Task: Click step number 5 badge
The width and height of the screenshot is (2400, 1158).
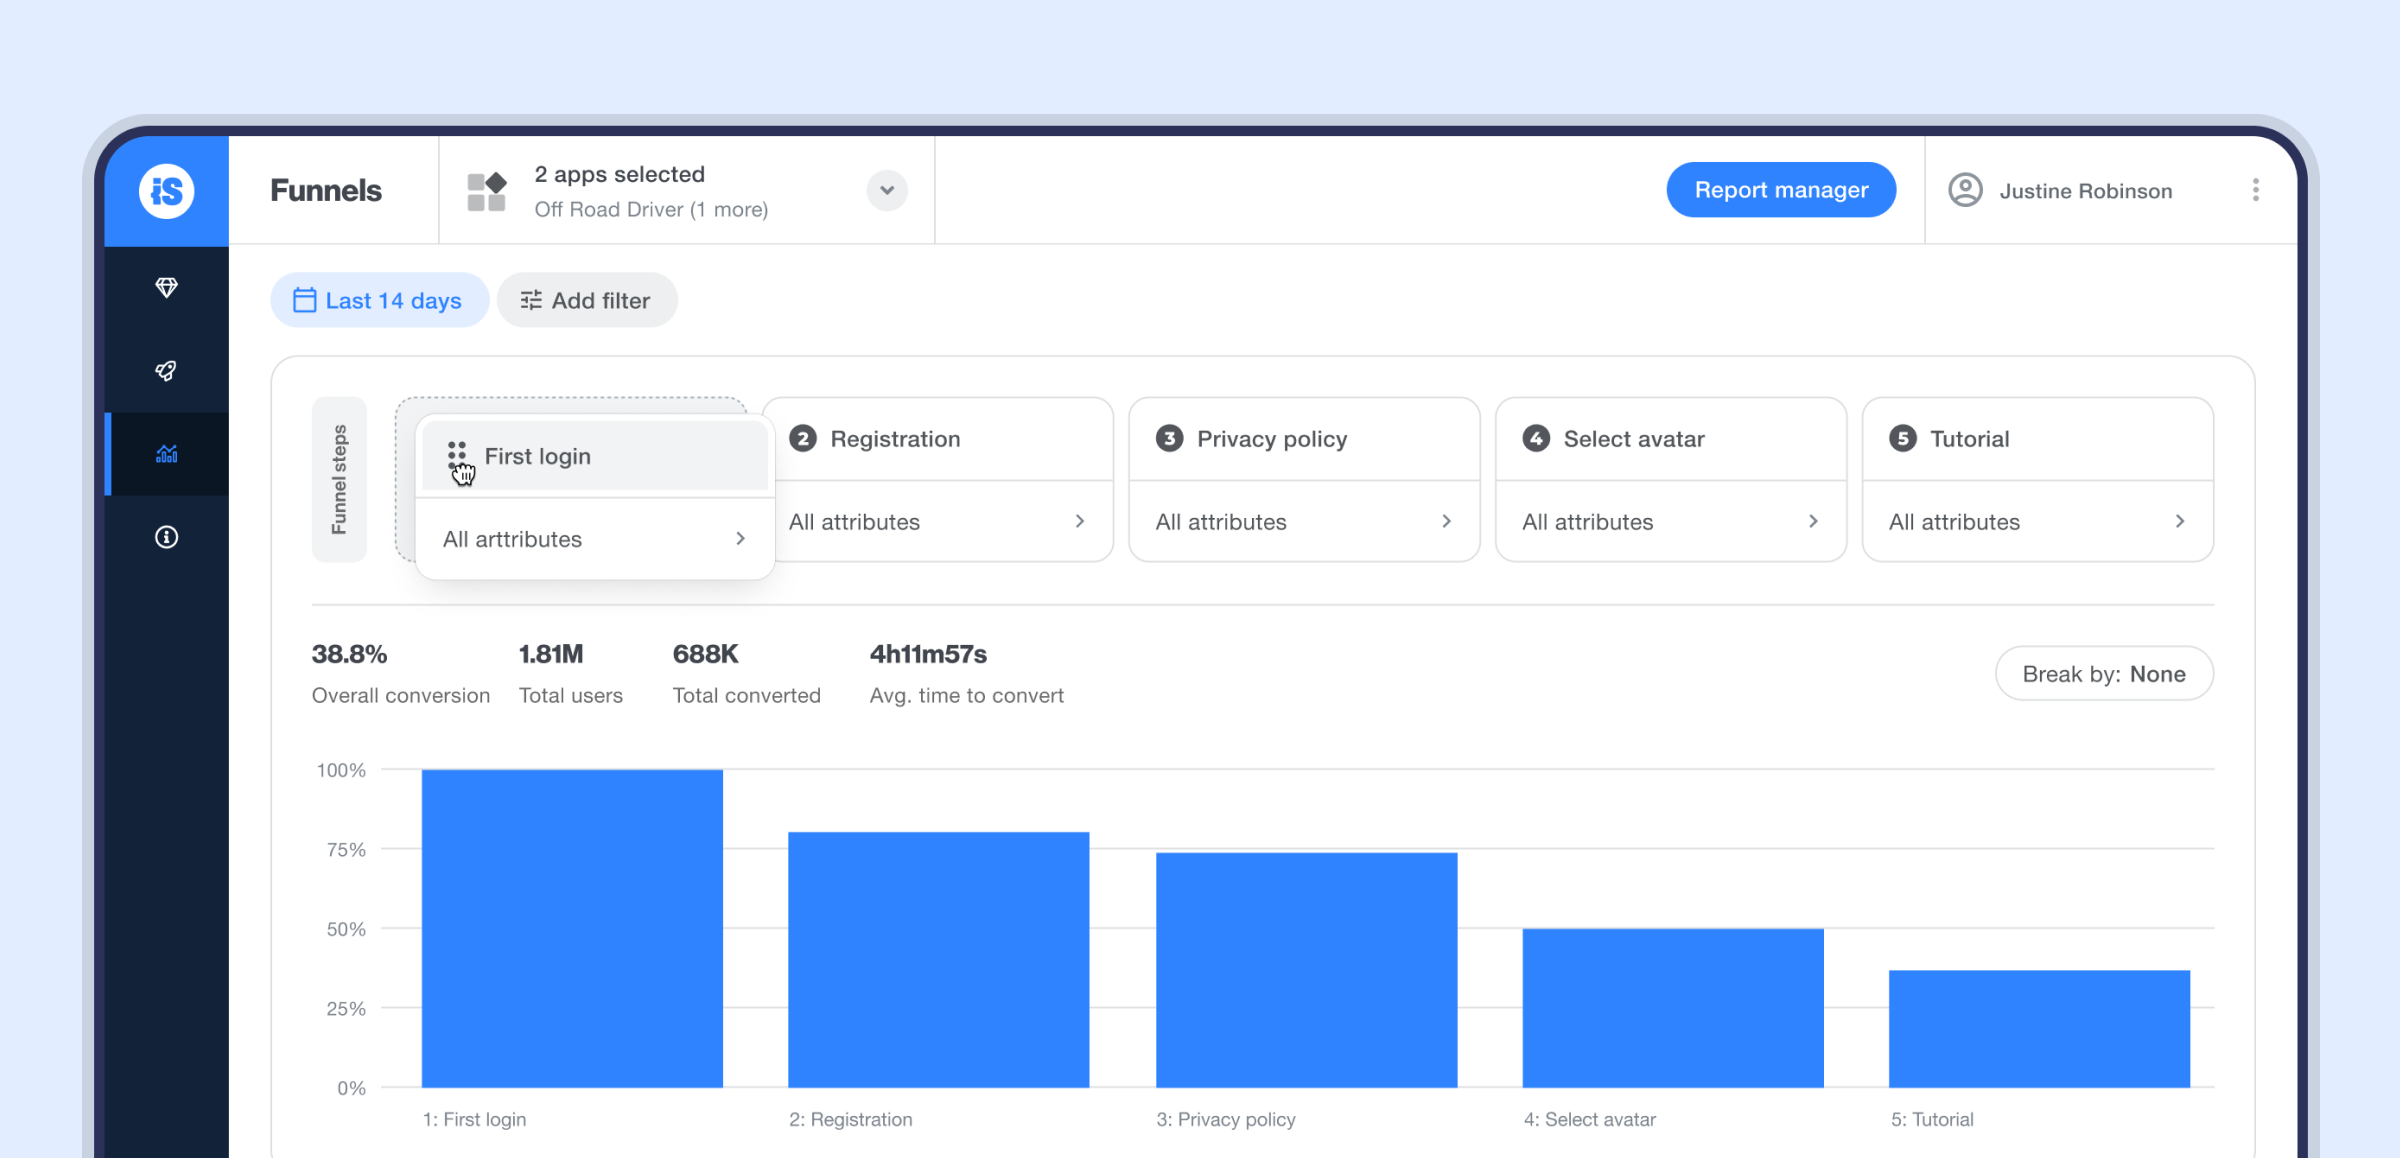Action: click(x=1903, y=438)
